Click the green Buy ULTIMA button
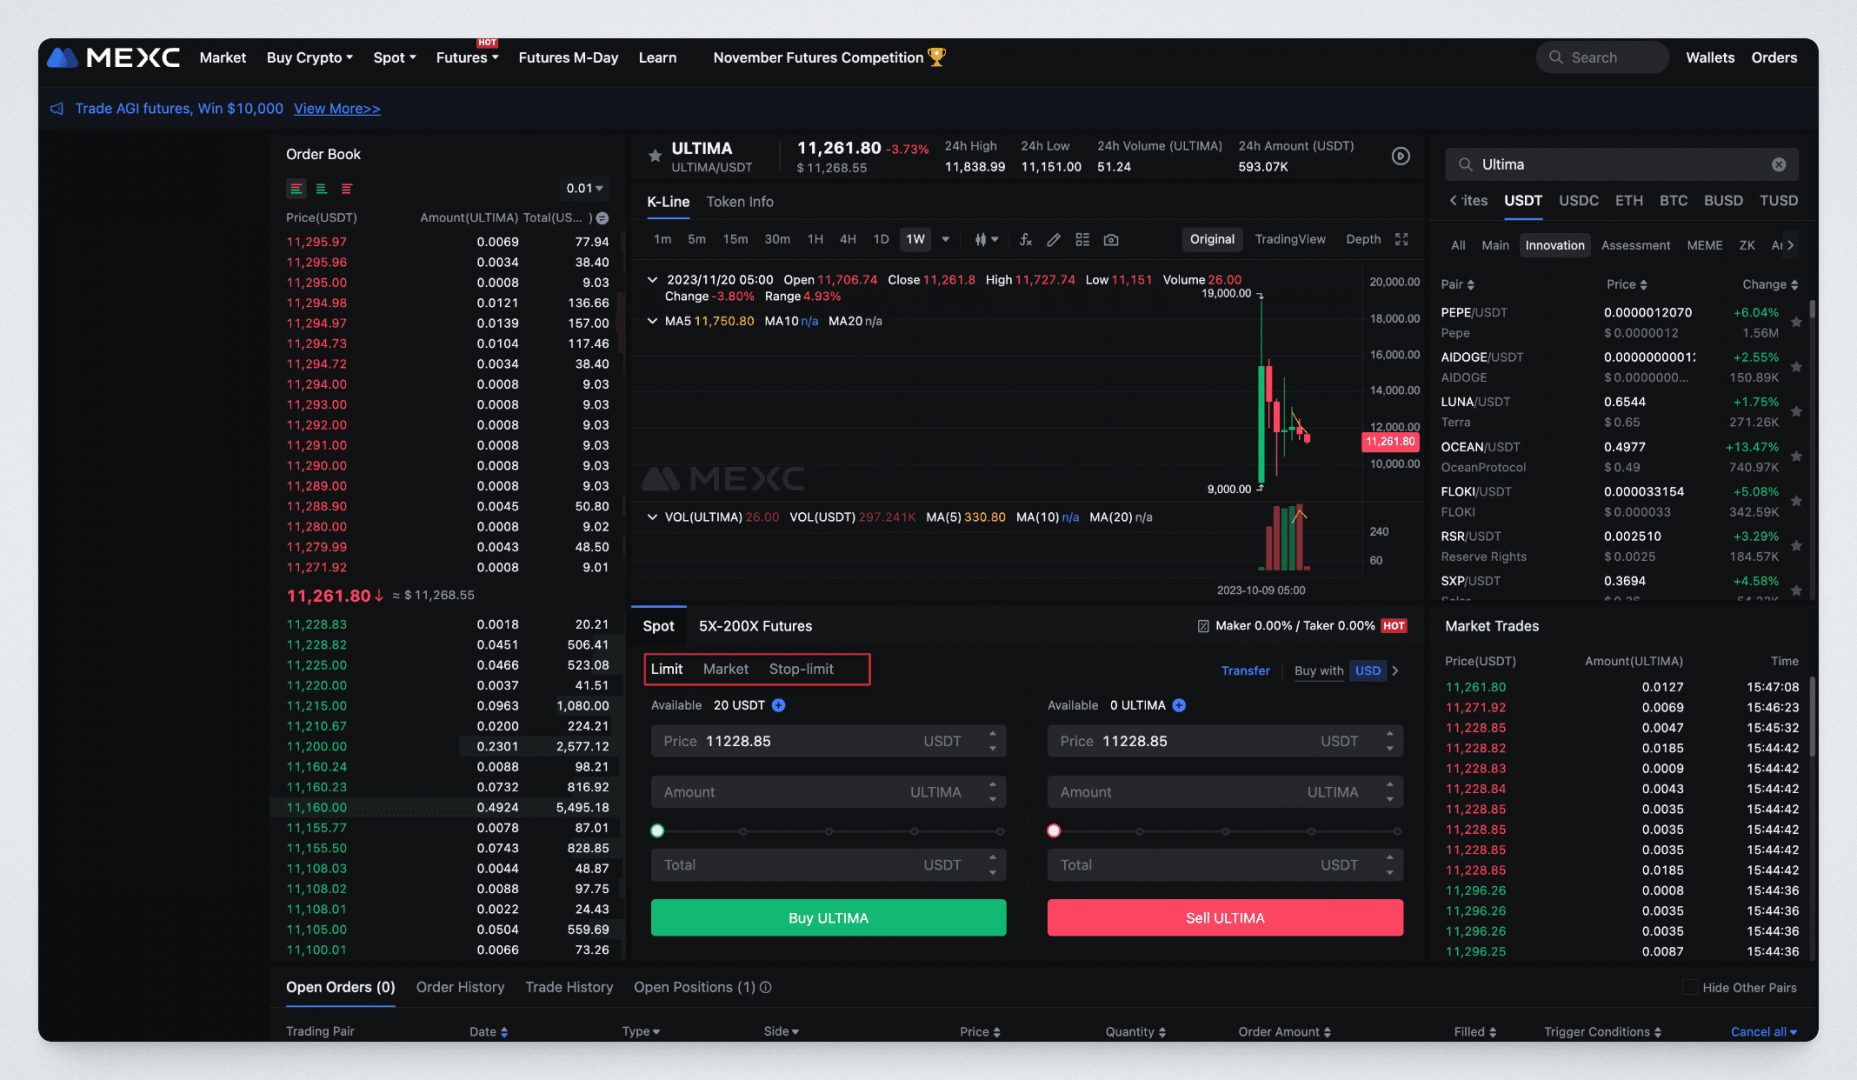Image resolution: width=1857 pixels, height=1080 pixels. [x=828, y=918]
